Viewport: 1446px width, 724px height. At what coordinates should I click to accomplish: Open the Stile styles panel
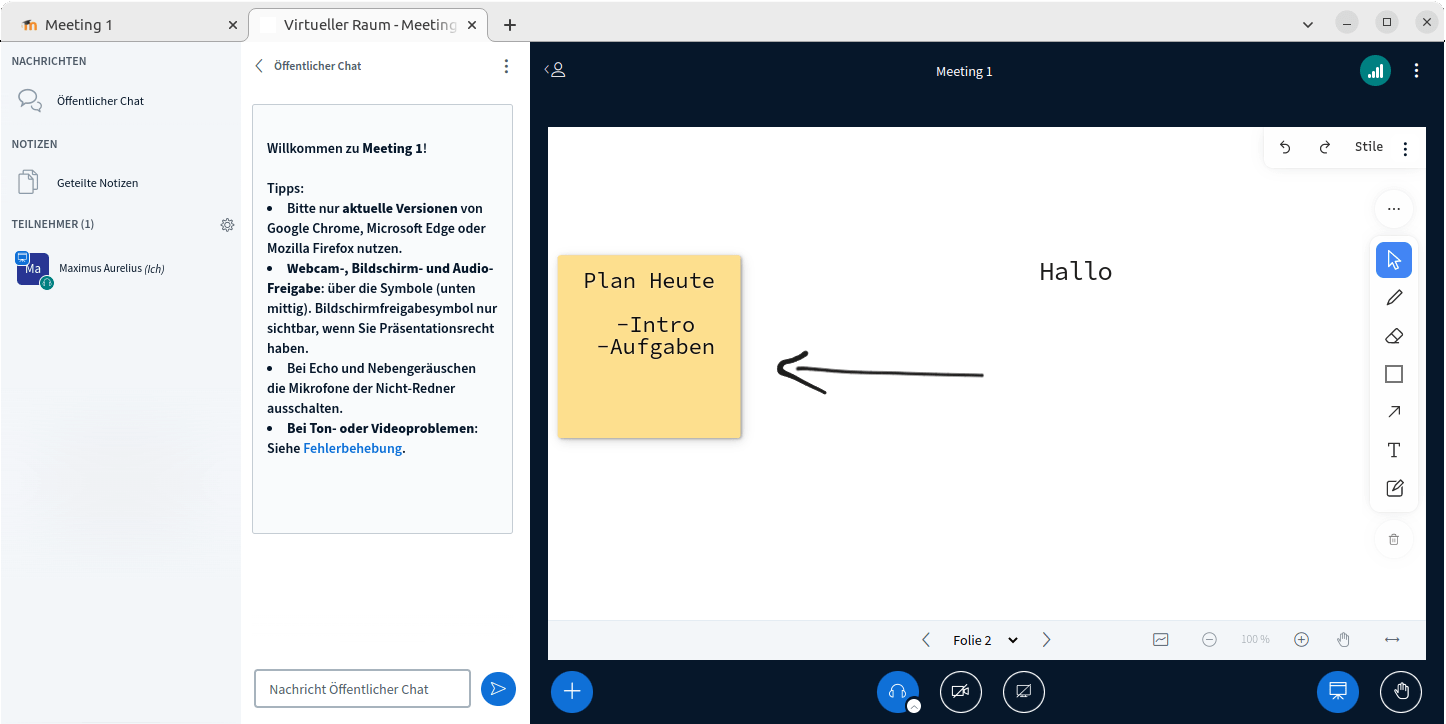(1368, 147)
